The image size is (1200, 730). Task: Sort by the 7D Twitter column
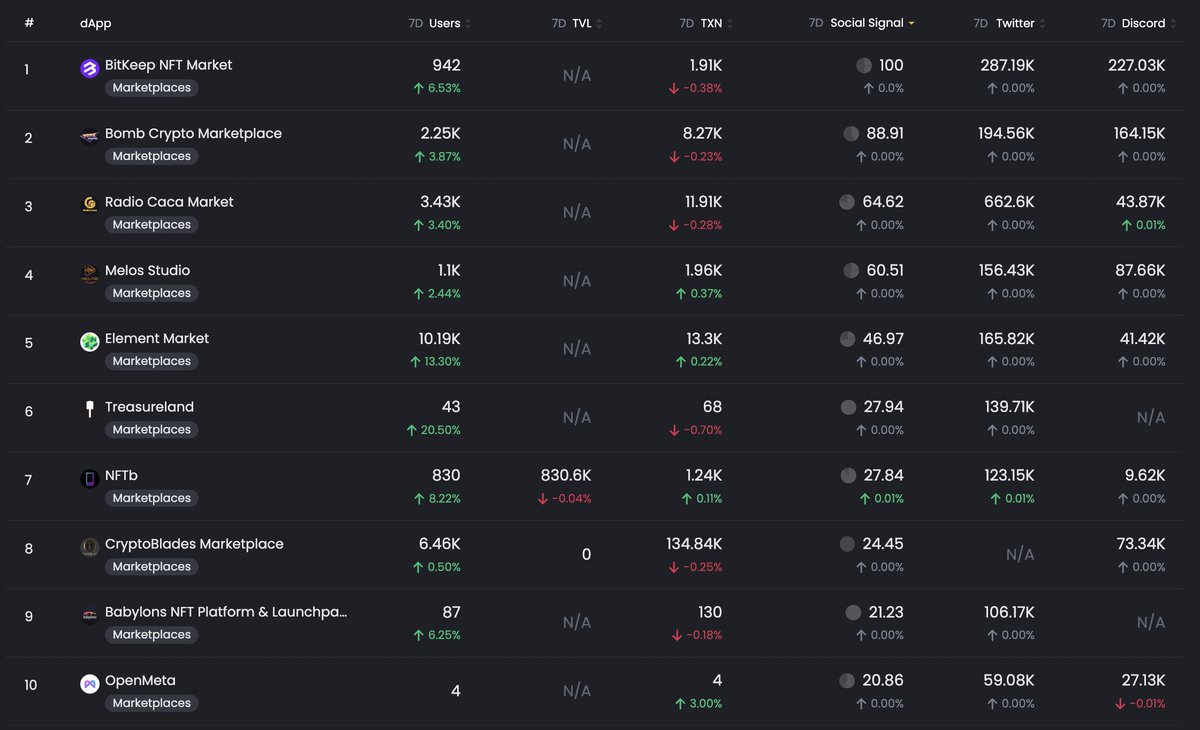point(1011,23)
